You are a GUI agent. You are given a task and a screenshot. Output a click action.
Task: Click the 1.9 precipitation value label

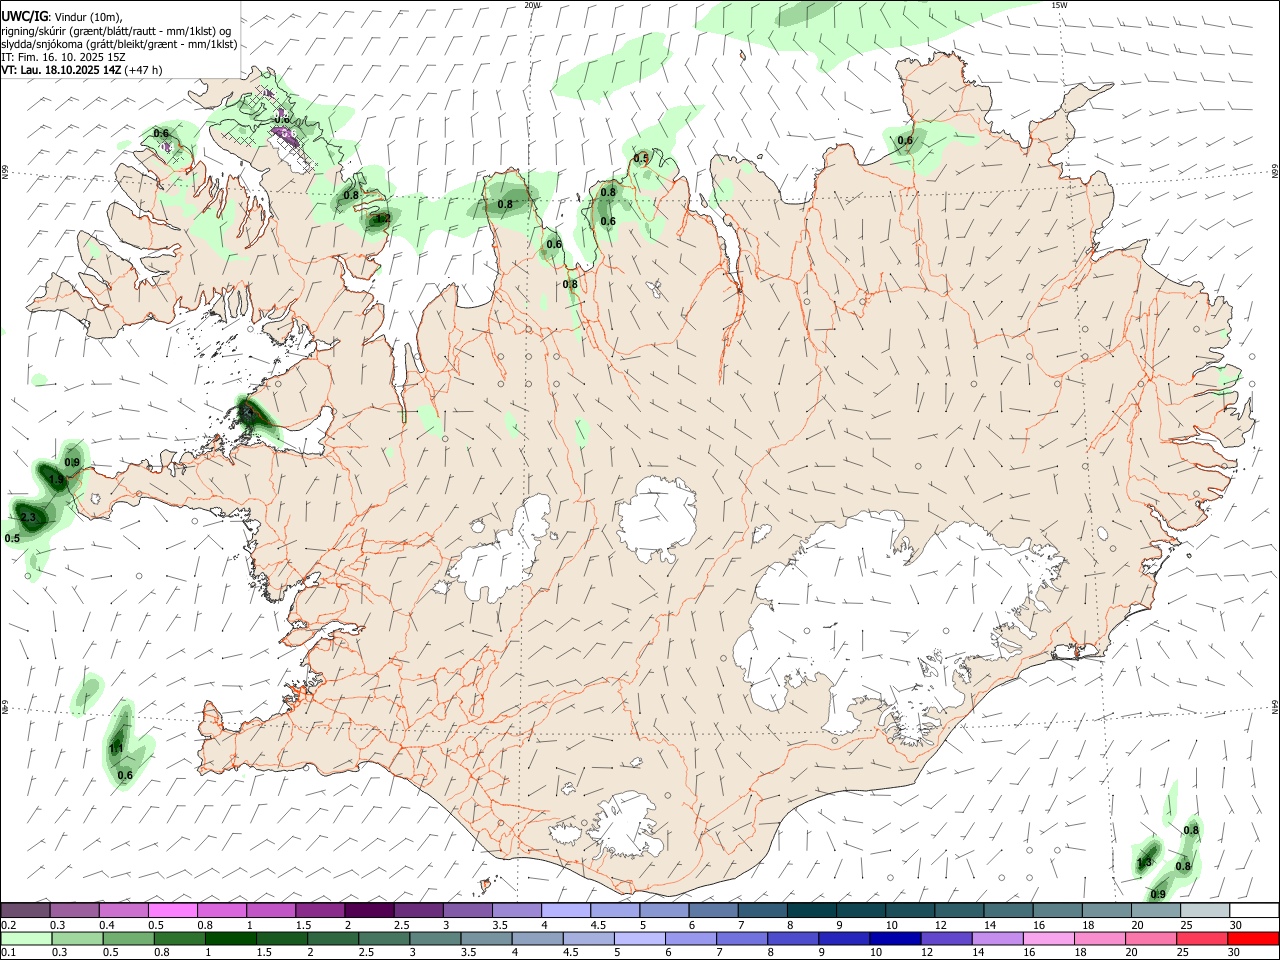57,480
